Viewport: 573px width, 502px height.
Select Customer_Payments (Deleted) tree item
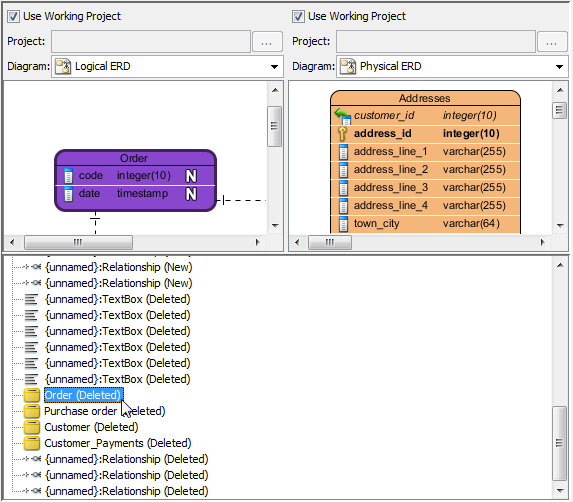click(x=118, y=443)
